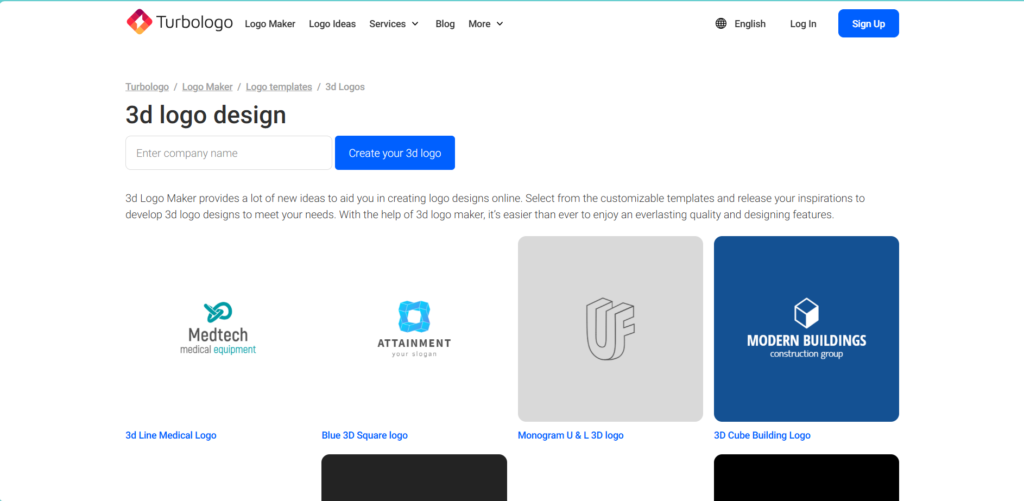The width and height of the screenshot is (1024, 501).
Task: Click the Log In link
Action: coord(803,24)
